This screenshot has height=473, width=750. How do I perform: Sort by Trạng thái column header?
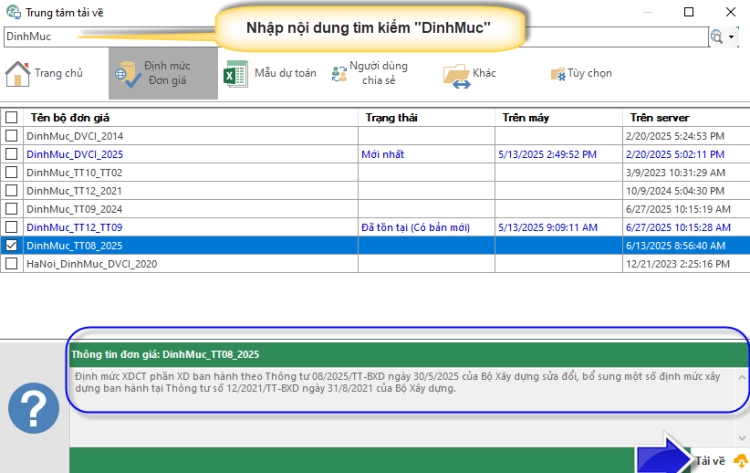tap(426, 118)
